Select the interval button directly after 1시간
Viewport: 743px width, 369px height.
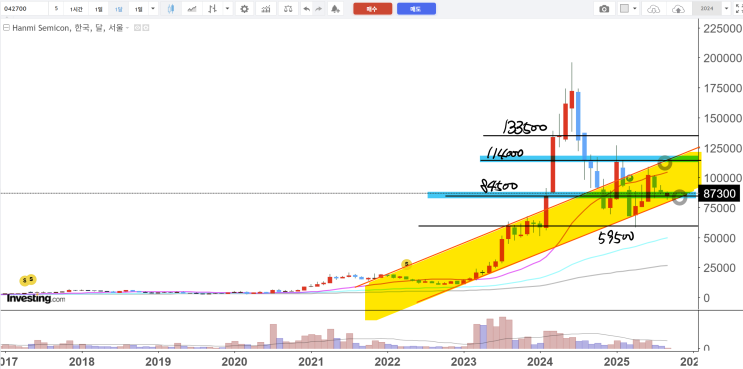tap(98, 9)
